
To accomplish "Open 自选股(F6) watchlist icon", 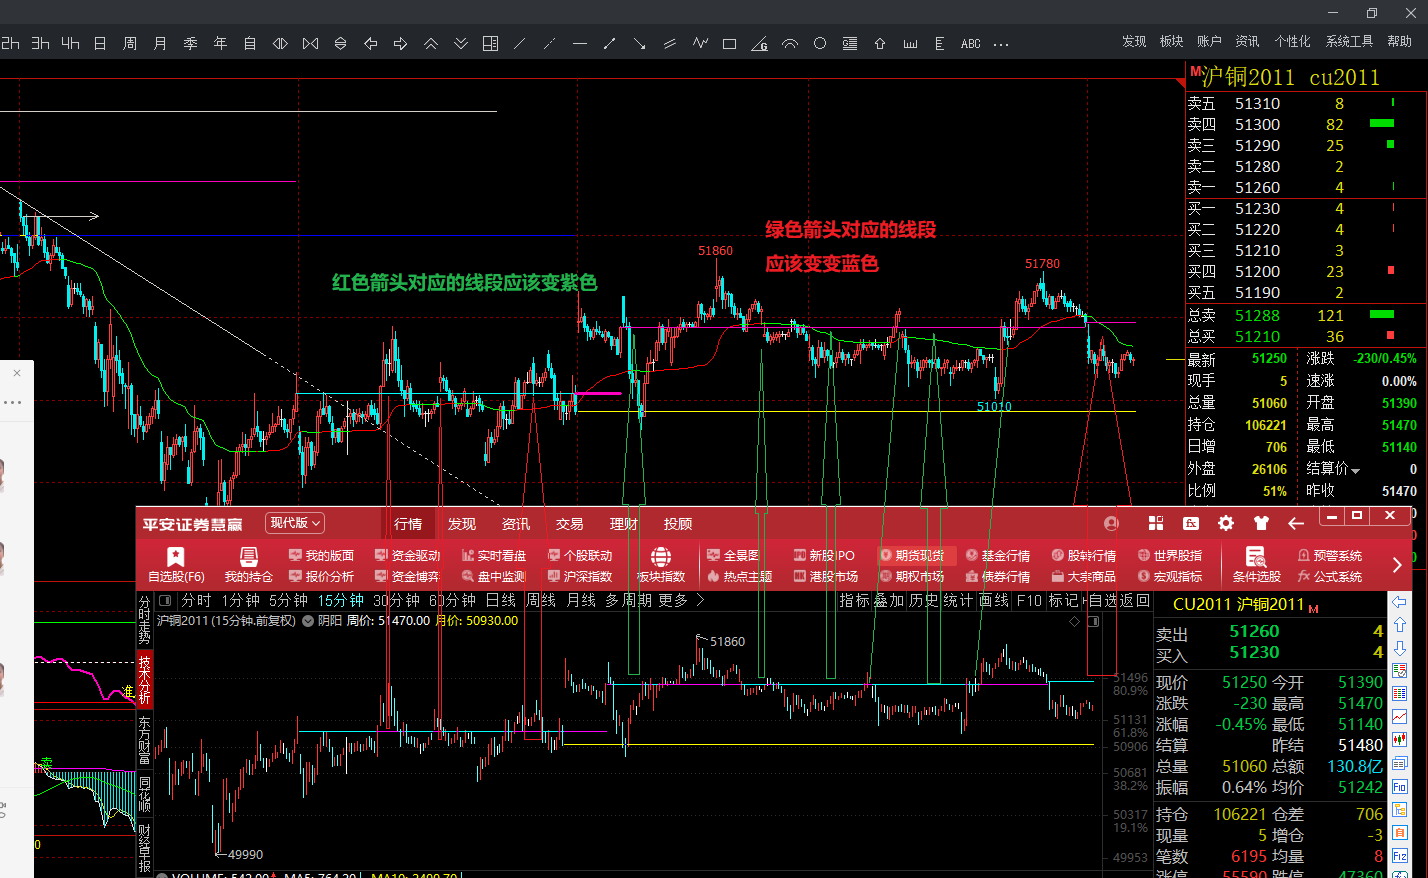I will [x=176, y=565].
